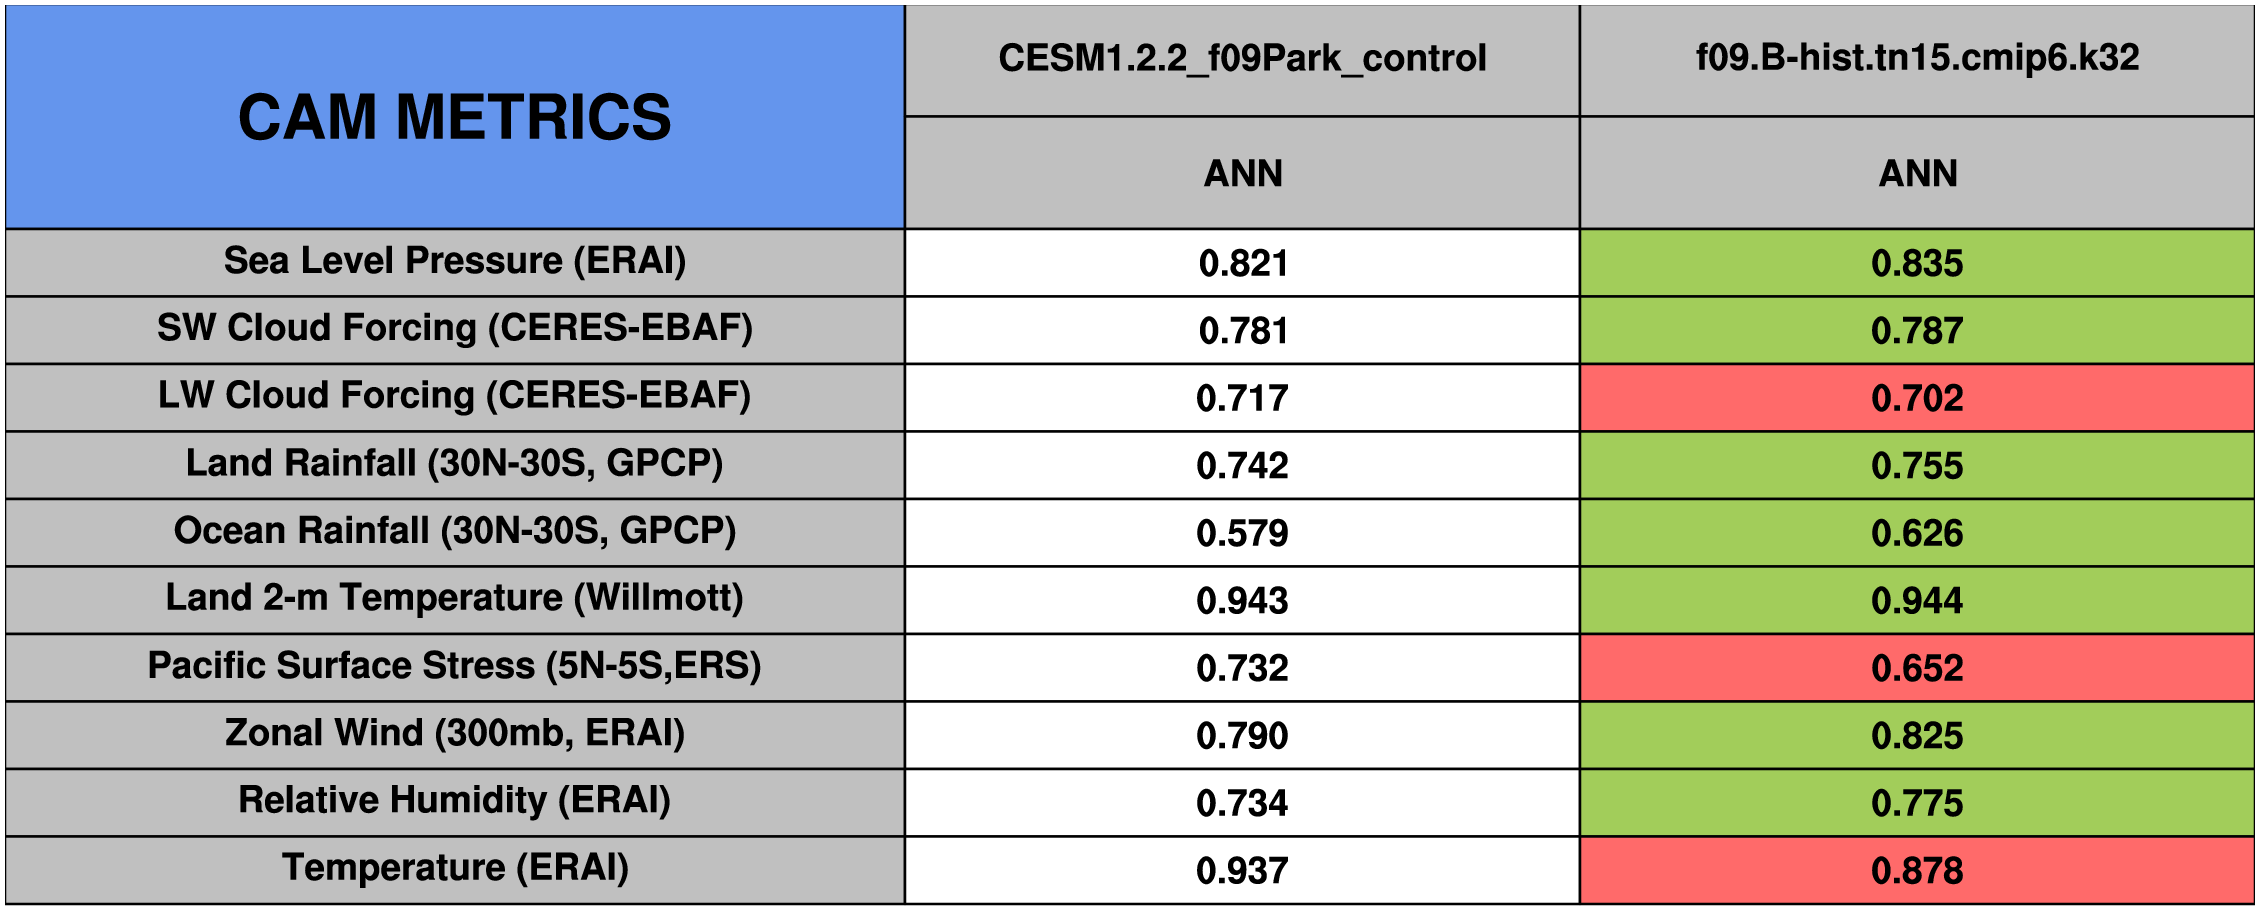Click the Land Rainfall (30N-30S, GPCP) label
The height and width of the screenshot is (911, 2260).
click(x=455, y=464)
